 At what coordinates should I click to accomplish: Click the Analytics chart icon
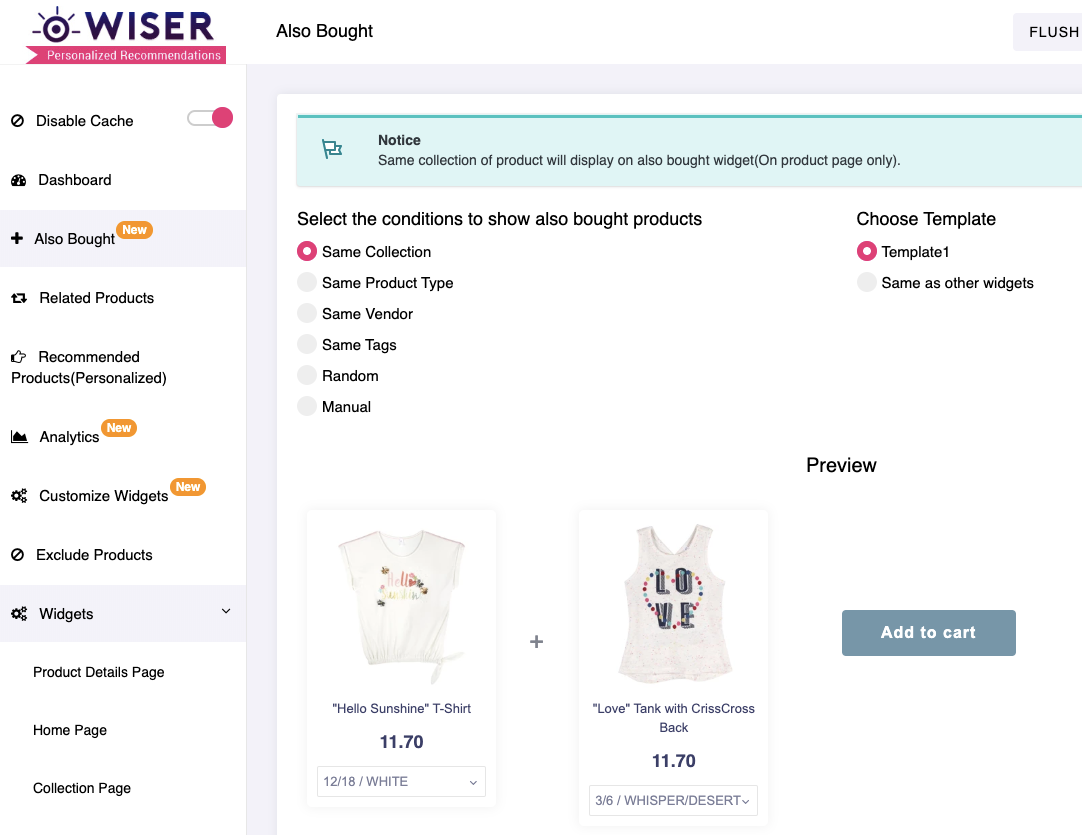[x=19, y=437]
